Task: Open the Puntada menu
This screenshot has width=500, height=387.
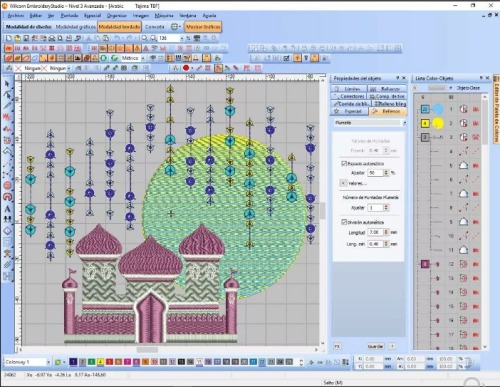Action: tap(69, 15)
